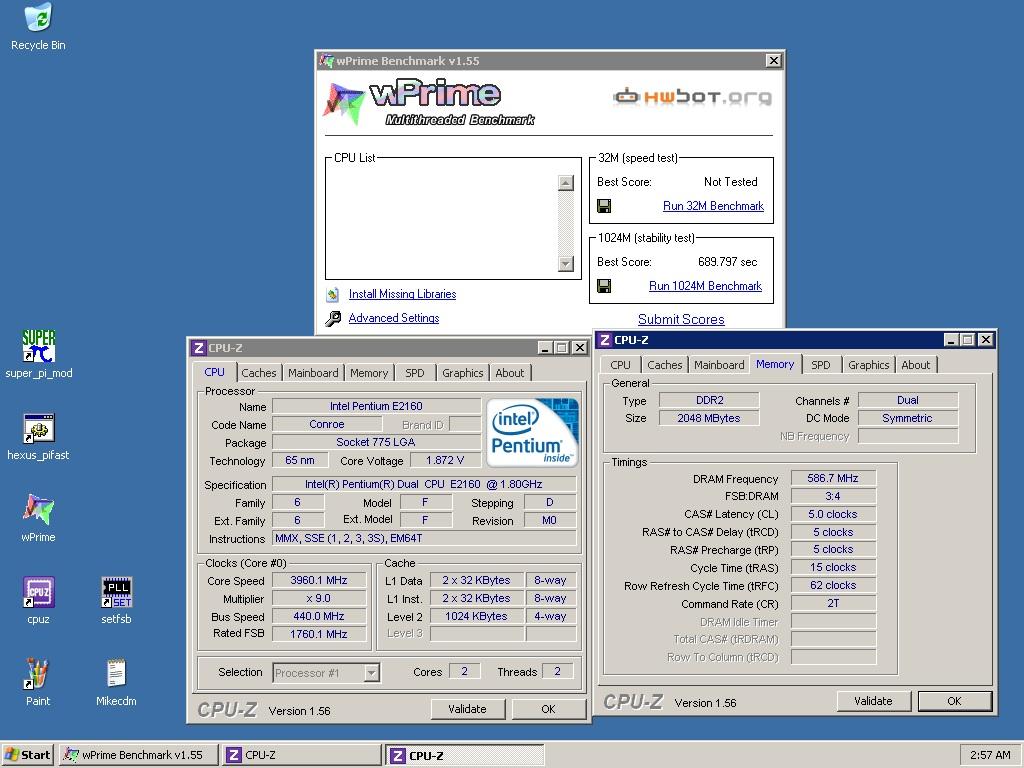1024x768 pixels.
Task: Click the HWBOT.org logo
Action: click(692, 97)
